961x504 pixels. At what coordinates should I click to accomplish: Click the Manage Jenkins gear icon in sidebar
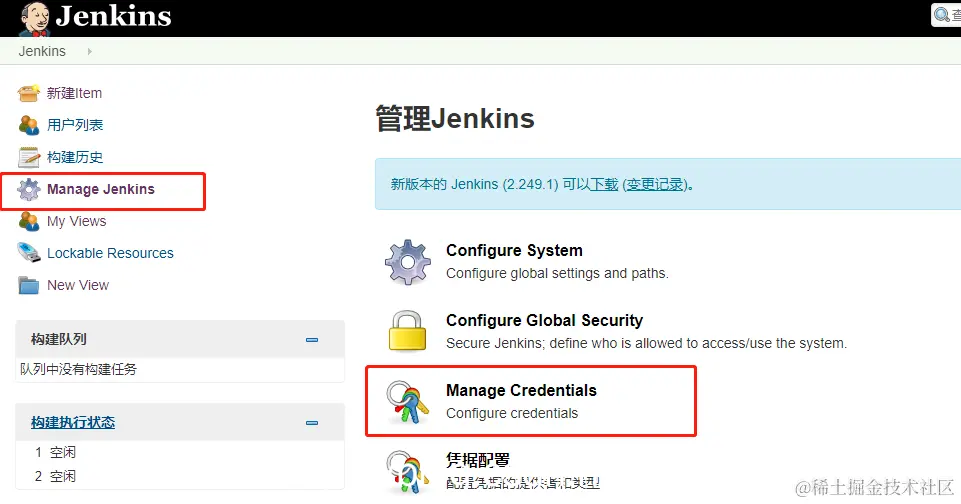pos(29,189)
